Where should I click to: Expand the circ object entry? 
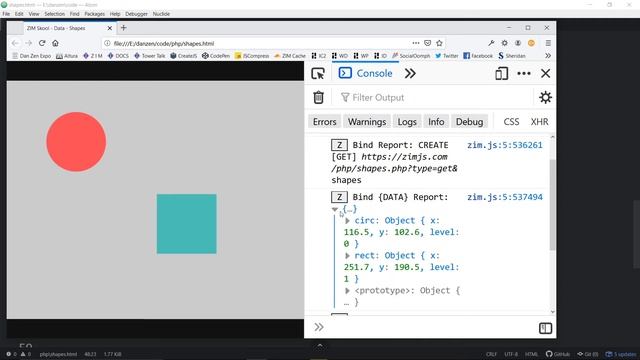click(347, 221)
